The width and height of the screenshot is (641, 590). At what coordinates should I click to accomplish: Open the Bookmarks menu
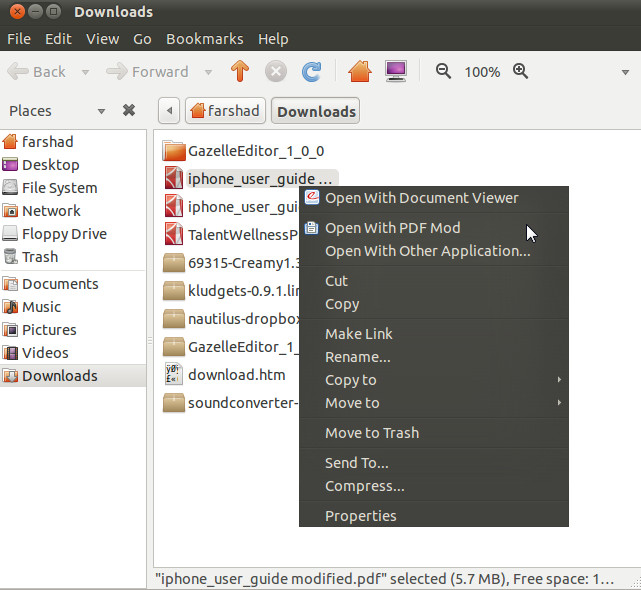[x=205, y=39]
